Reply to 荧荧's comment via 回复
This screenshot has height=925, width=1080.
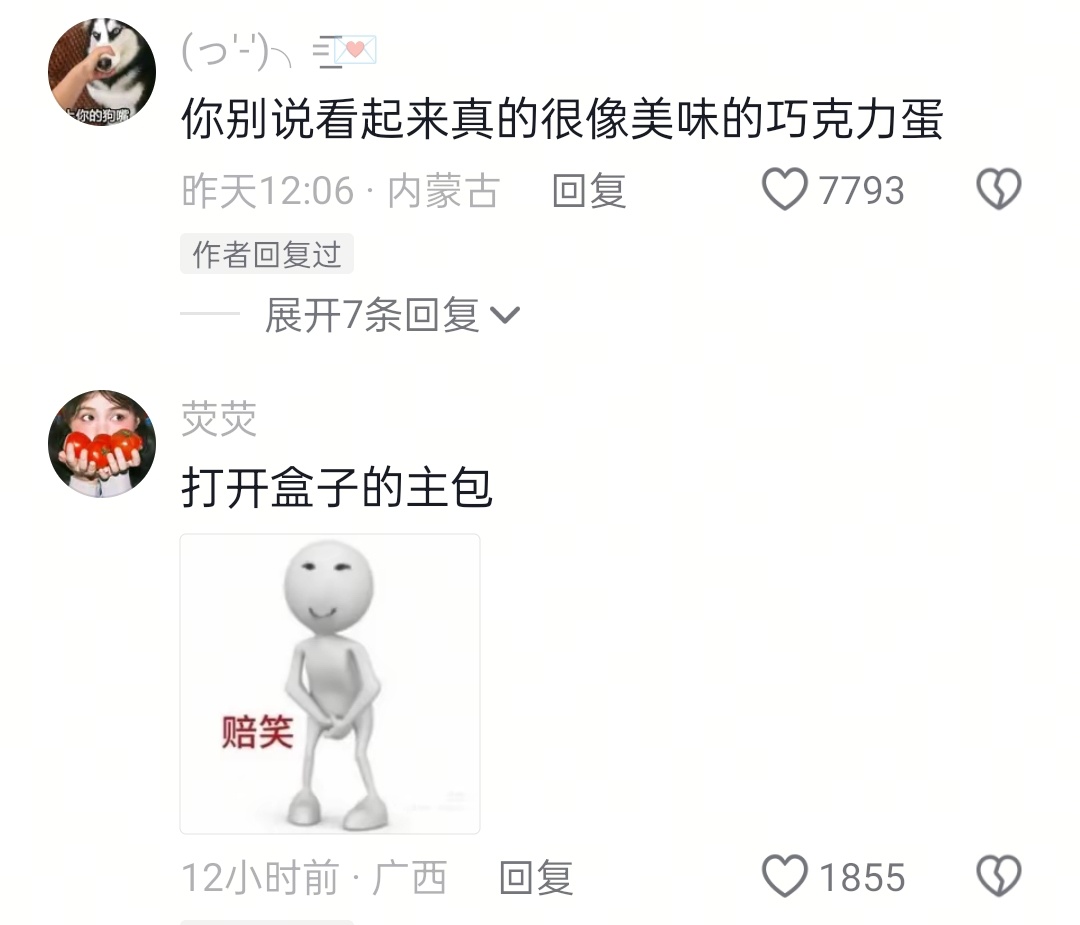coord(536,877)
